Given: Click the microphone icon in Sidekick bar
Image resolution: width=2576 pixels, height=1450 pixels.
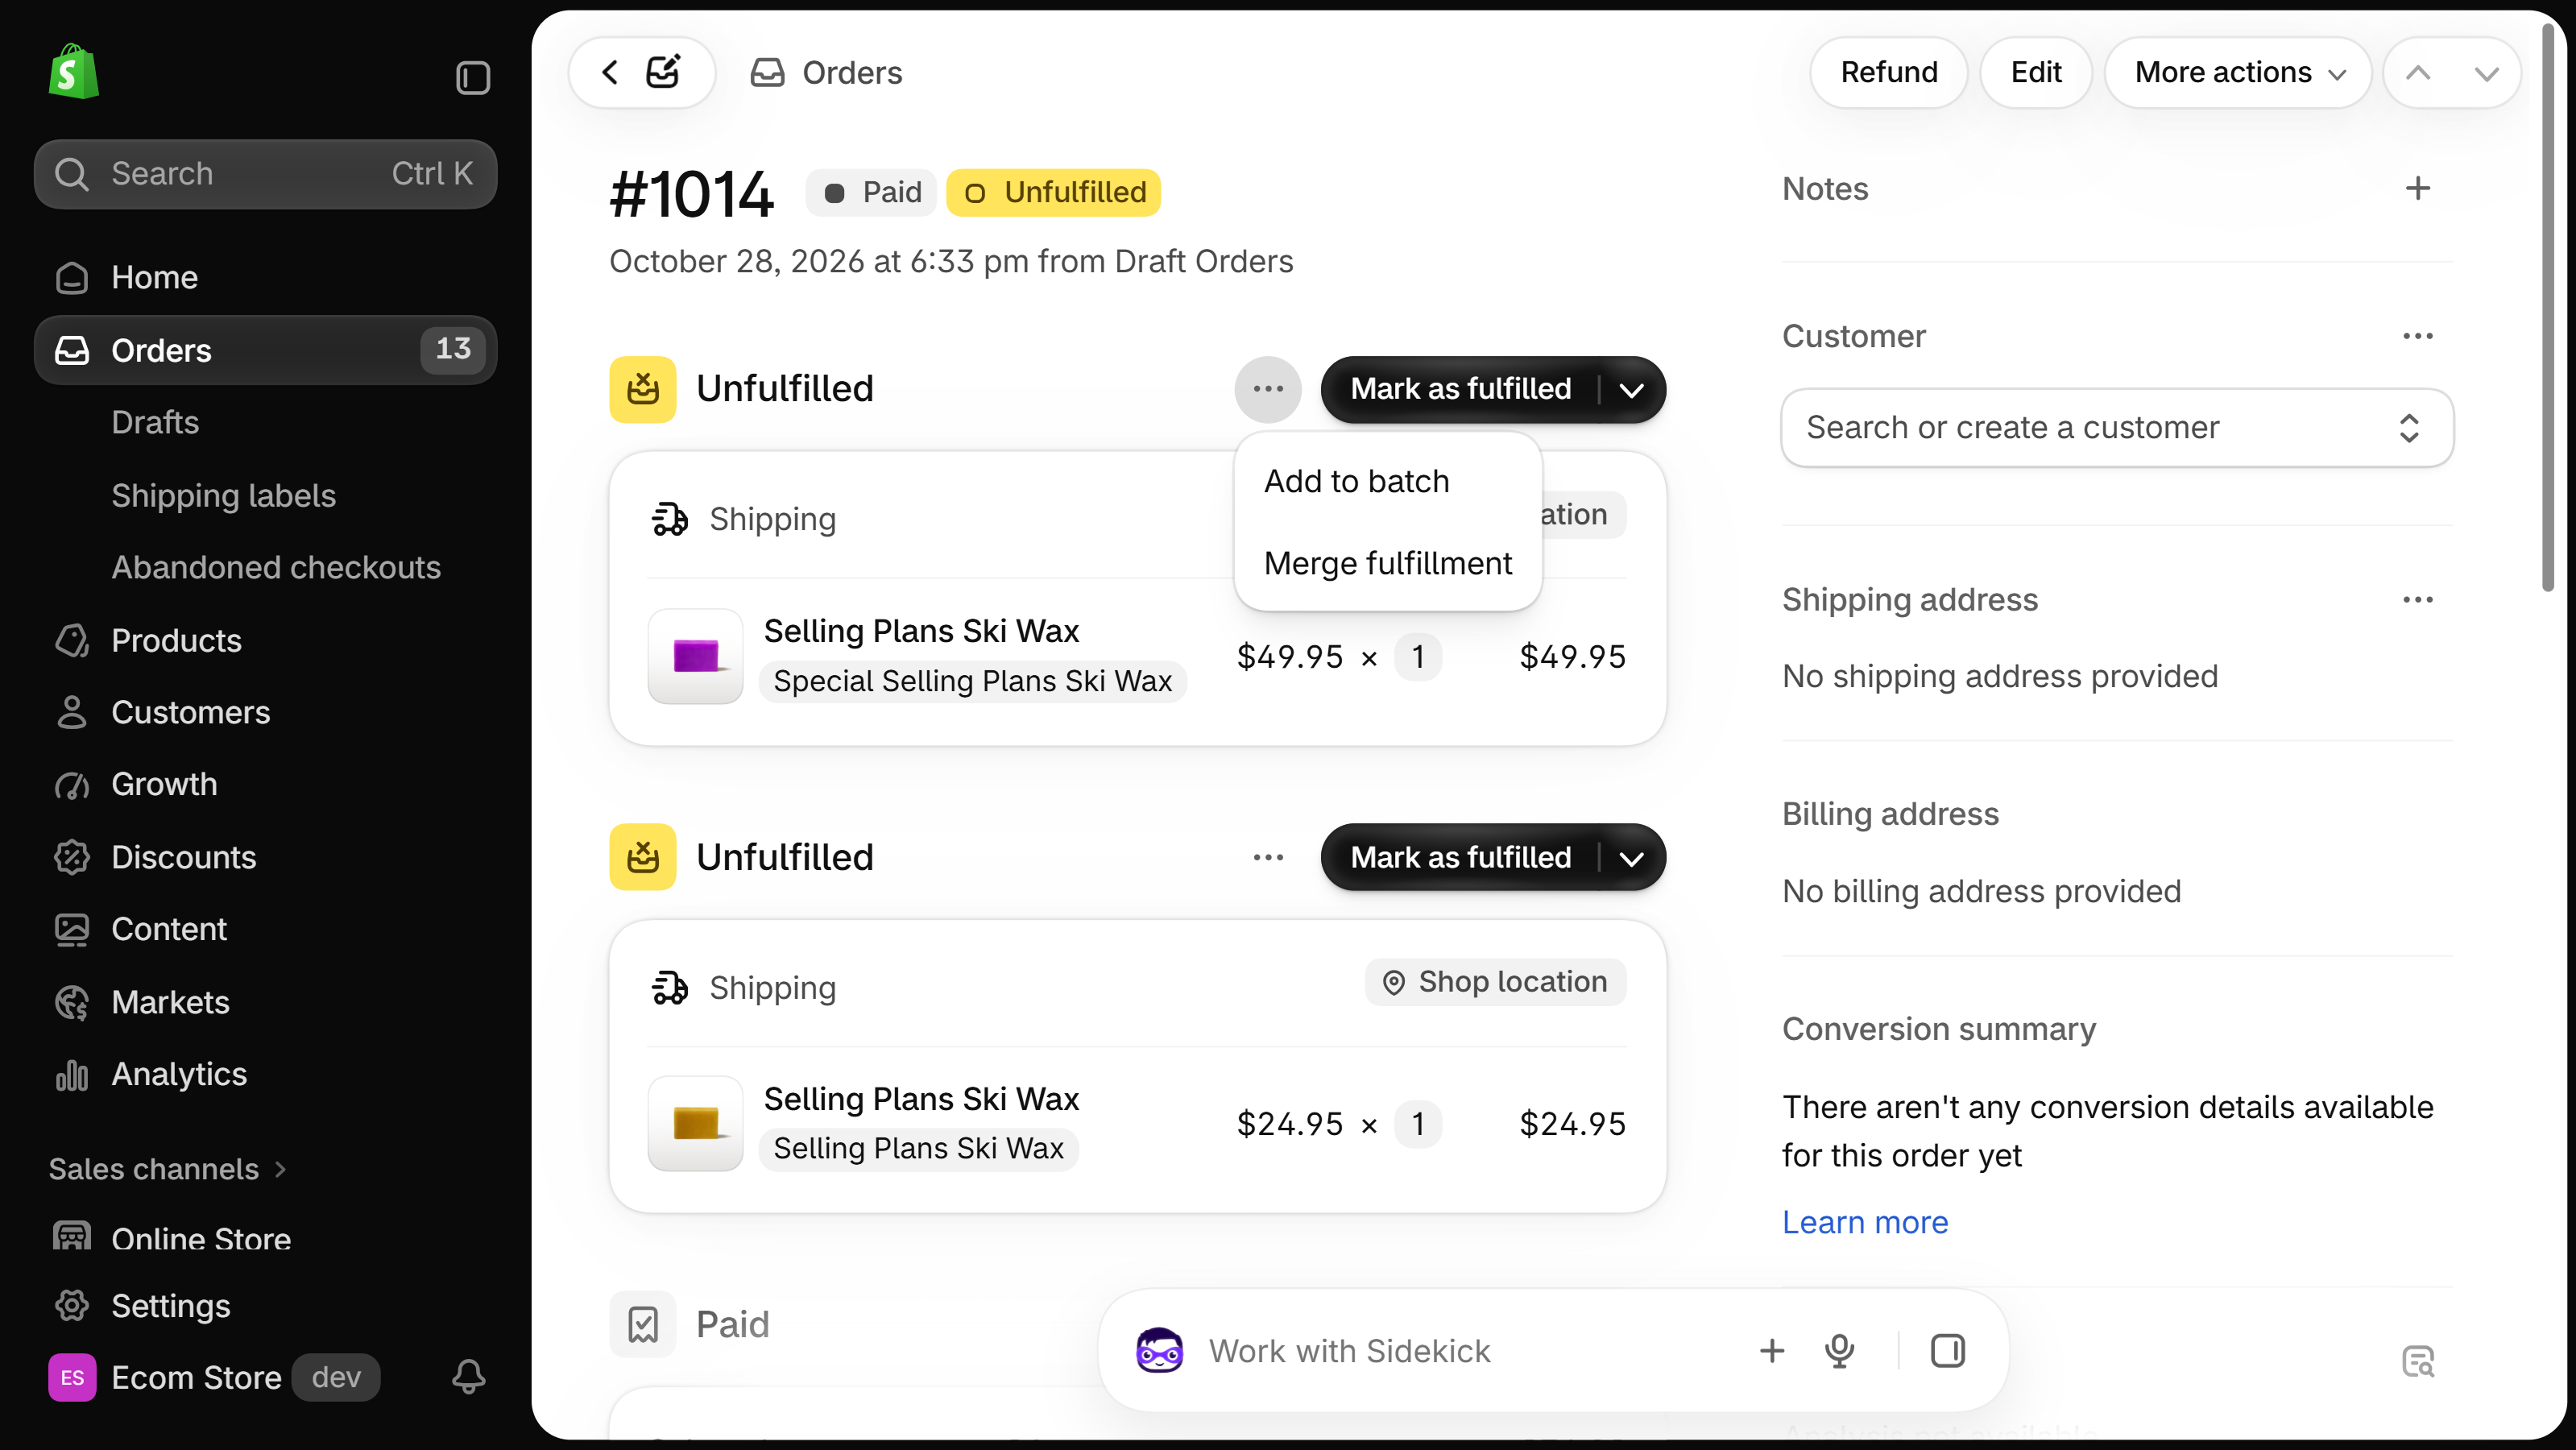Looking at the screenshot, I should click(x=1839, y=1351).
